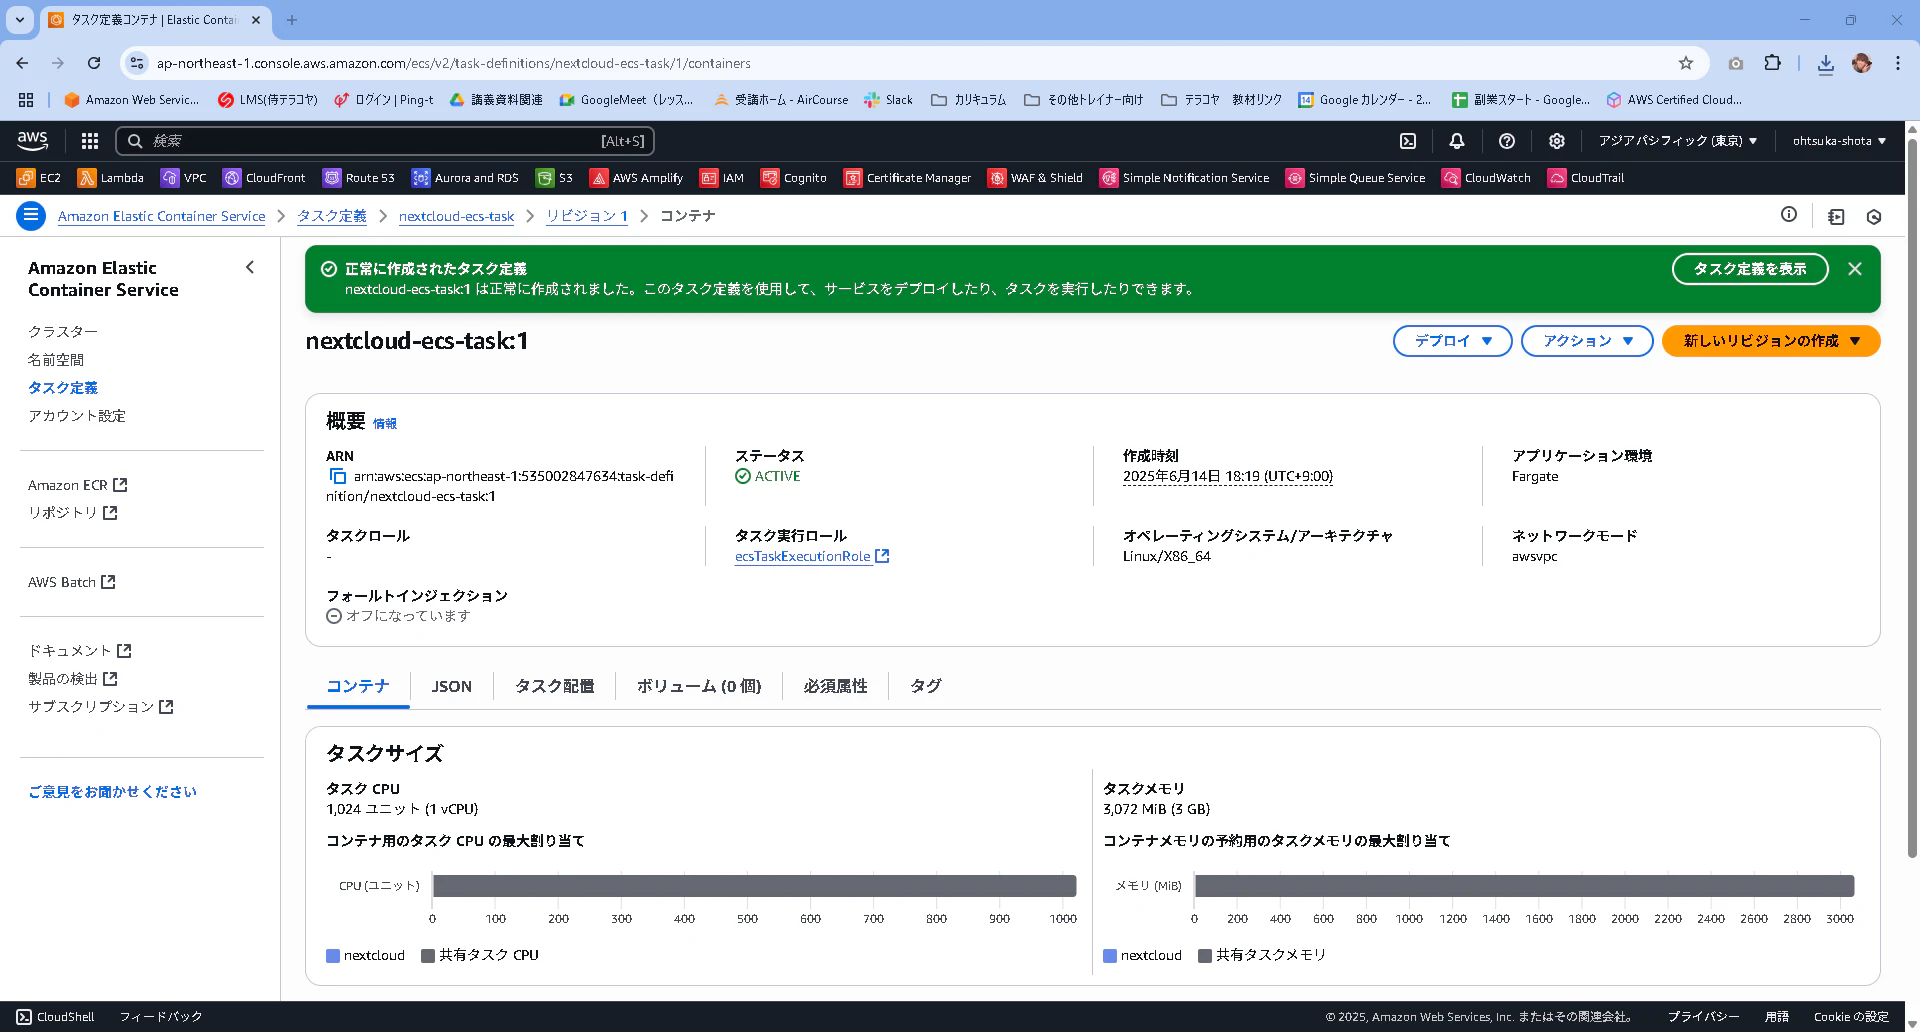This screenshot has height=1032, width=1920.
Task: Open the EC2 service shortcut
Action: click(x=39, y=178)
